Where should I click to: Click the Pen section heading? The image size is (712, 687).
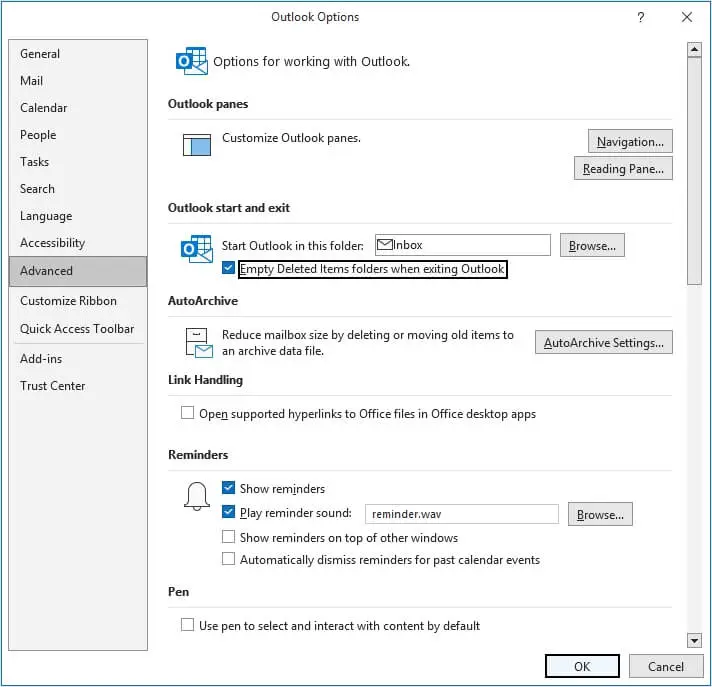pos(178,592)
